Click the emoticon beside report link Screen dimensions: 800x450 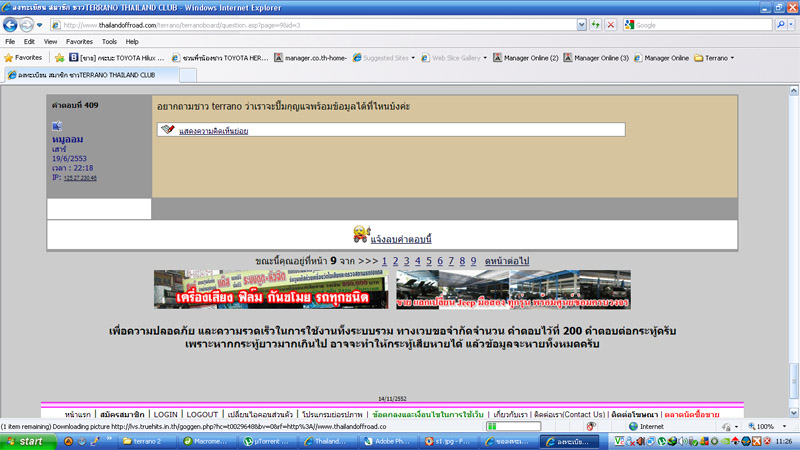pyautogui.click(x=361, y=234)
